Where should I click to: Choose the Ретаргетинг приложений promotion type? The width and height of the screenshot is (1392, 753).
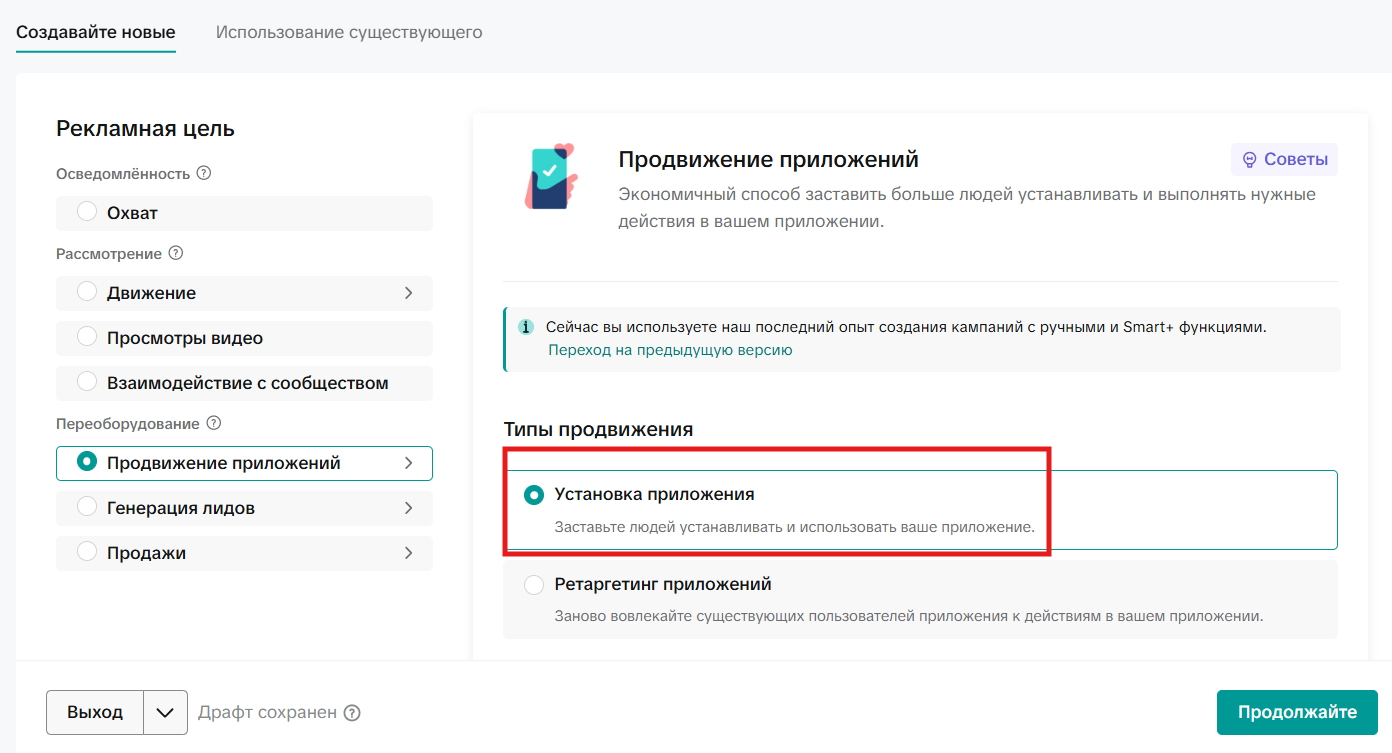point(920,599)
